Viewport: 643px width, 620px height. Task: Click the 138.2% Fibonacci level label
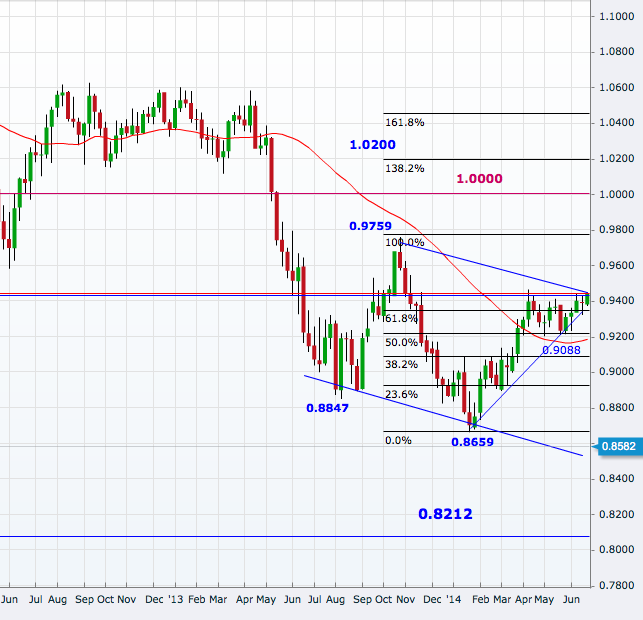point(405,169)
